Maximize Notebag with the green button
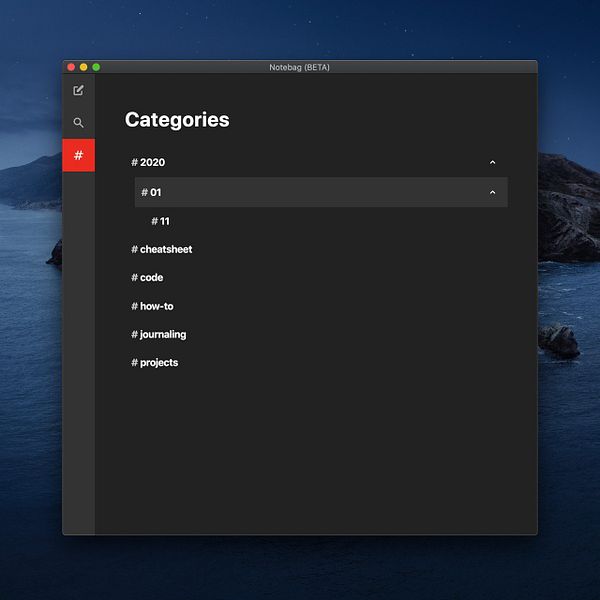This screenshot has height=600, width=600. click(x=96, y=67)
